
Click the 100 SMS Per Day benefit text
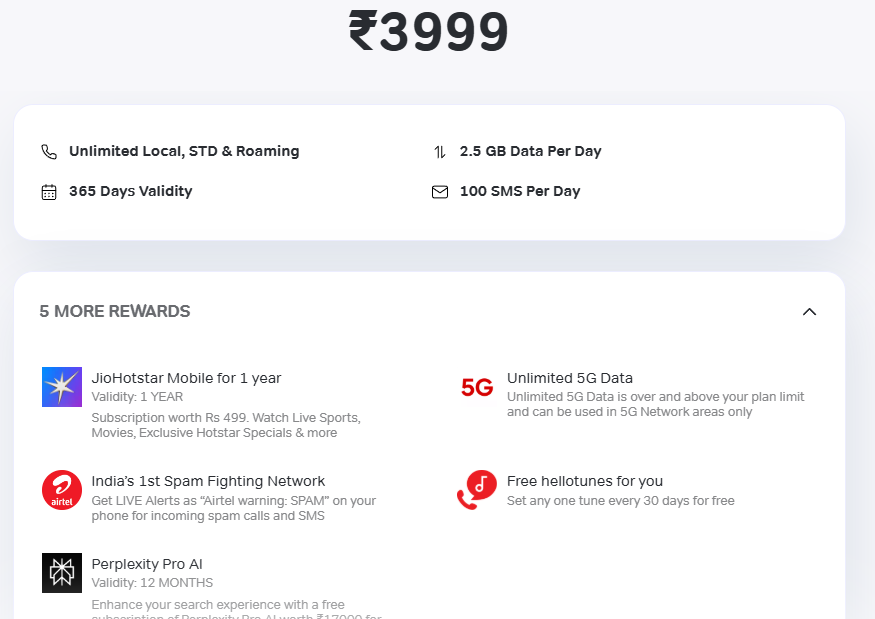(520, 191)
